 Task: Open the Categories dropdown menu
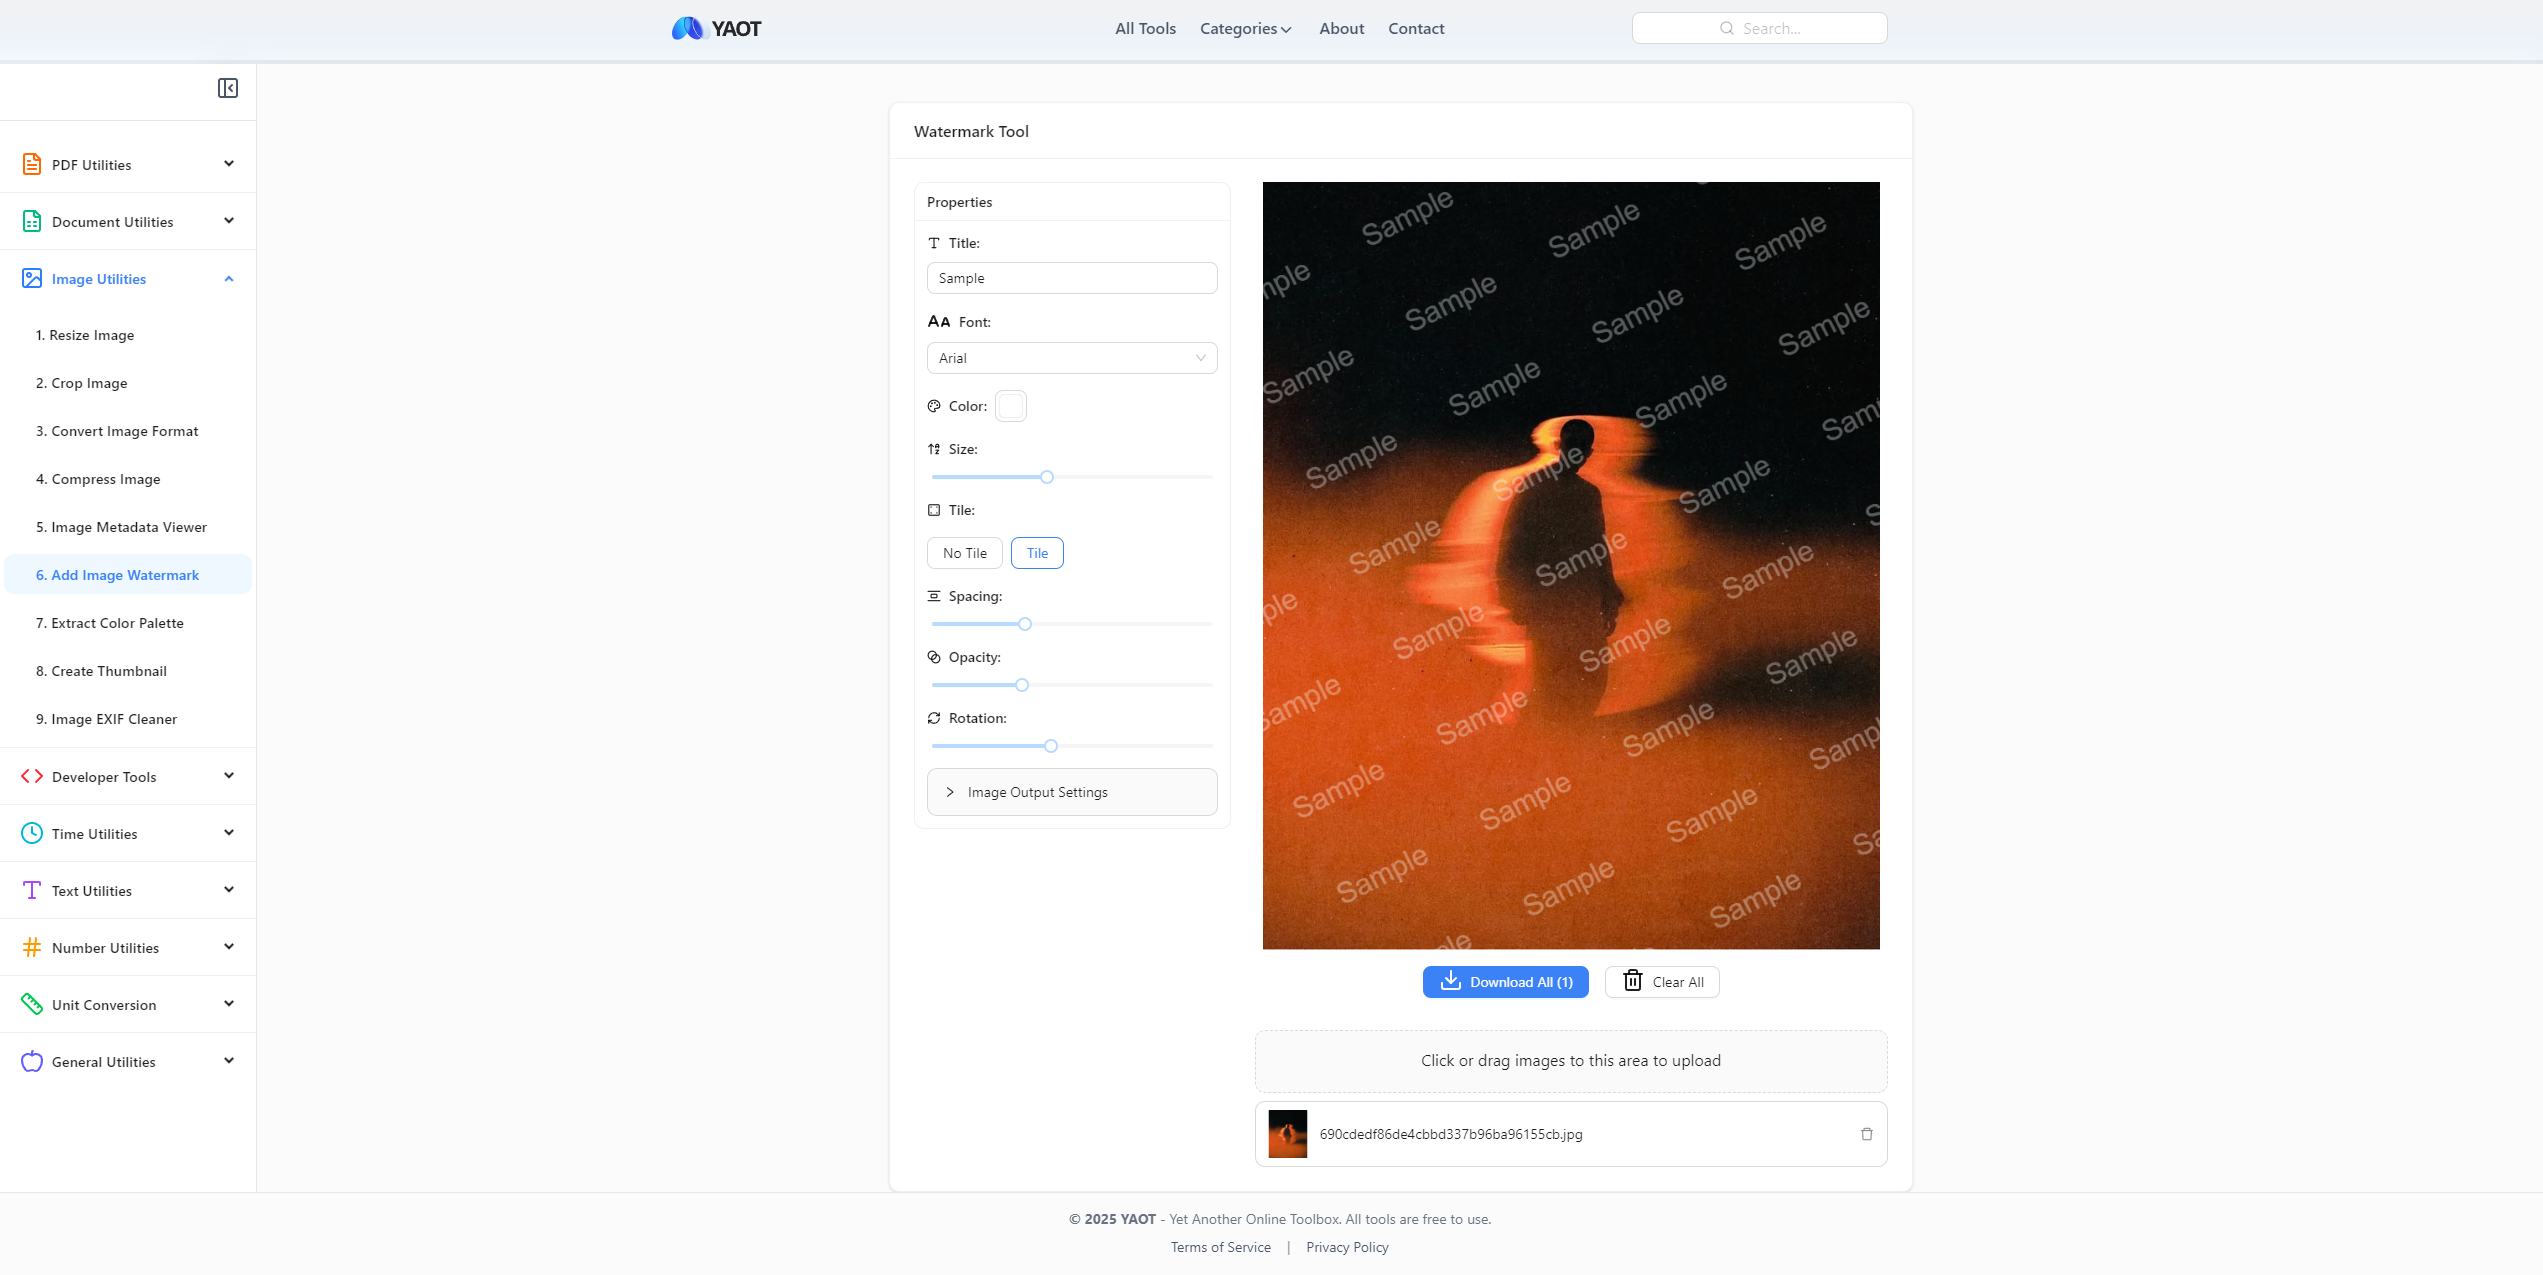[1245, 28]
